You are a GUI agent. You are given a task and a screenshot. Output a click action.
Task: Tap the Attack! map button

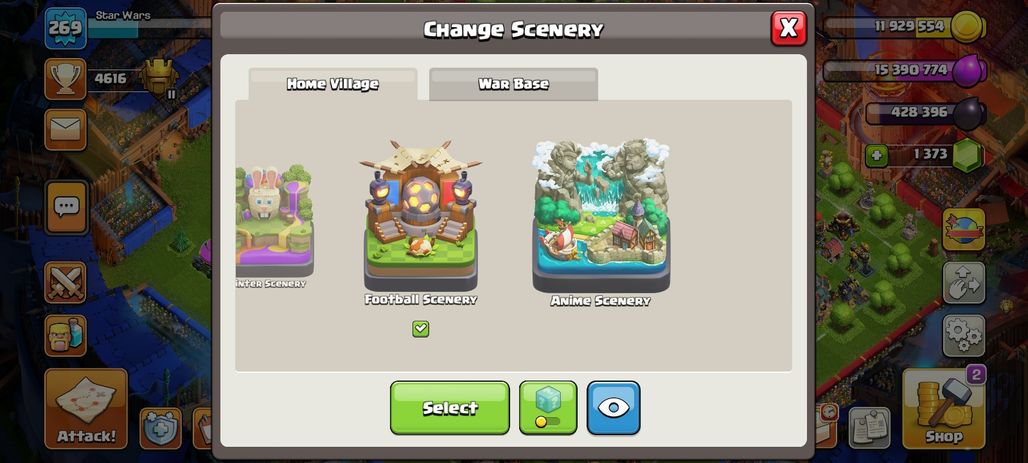tap(86, 409)
